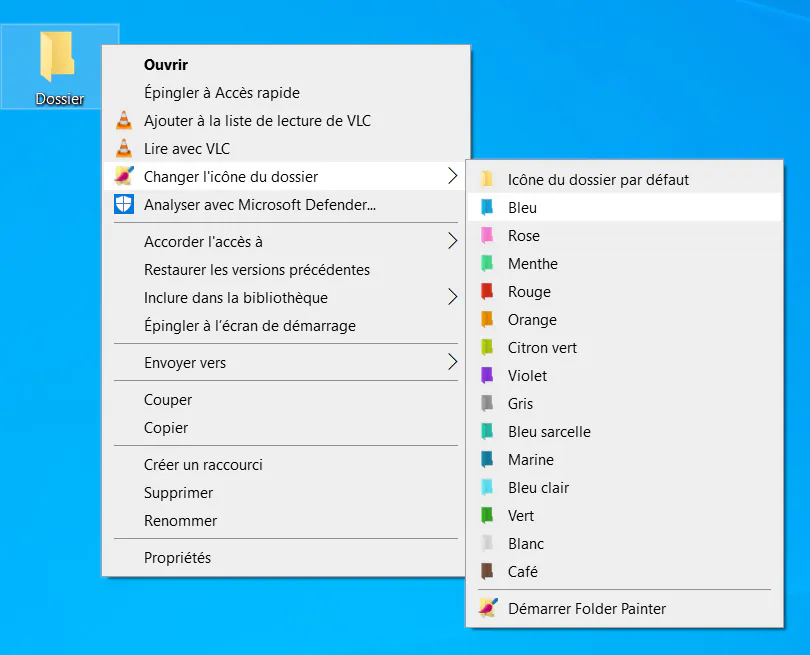The height and width of the screenshot is (655, 810).
Task: Click the light blue folder icon next to Bleu clair
Action: [x=487, y=487]
